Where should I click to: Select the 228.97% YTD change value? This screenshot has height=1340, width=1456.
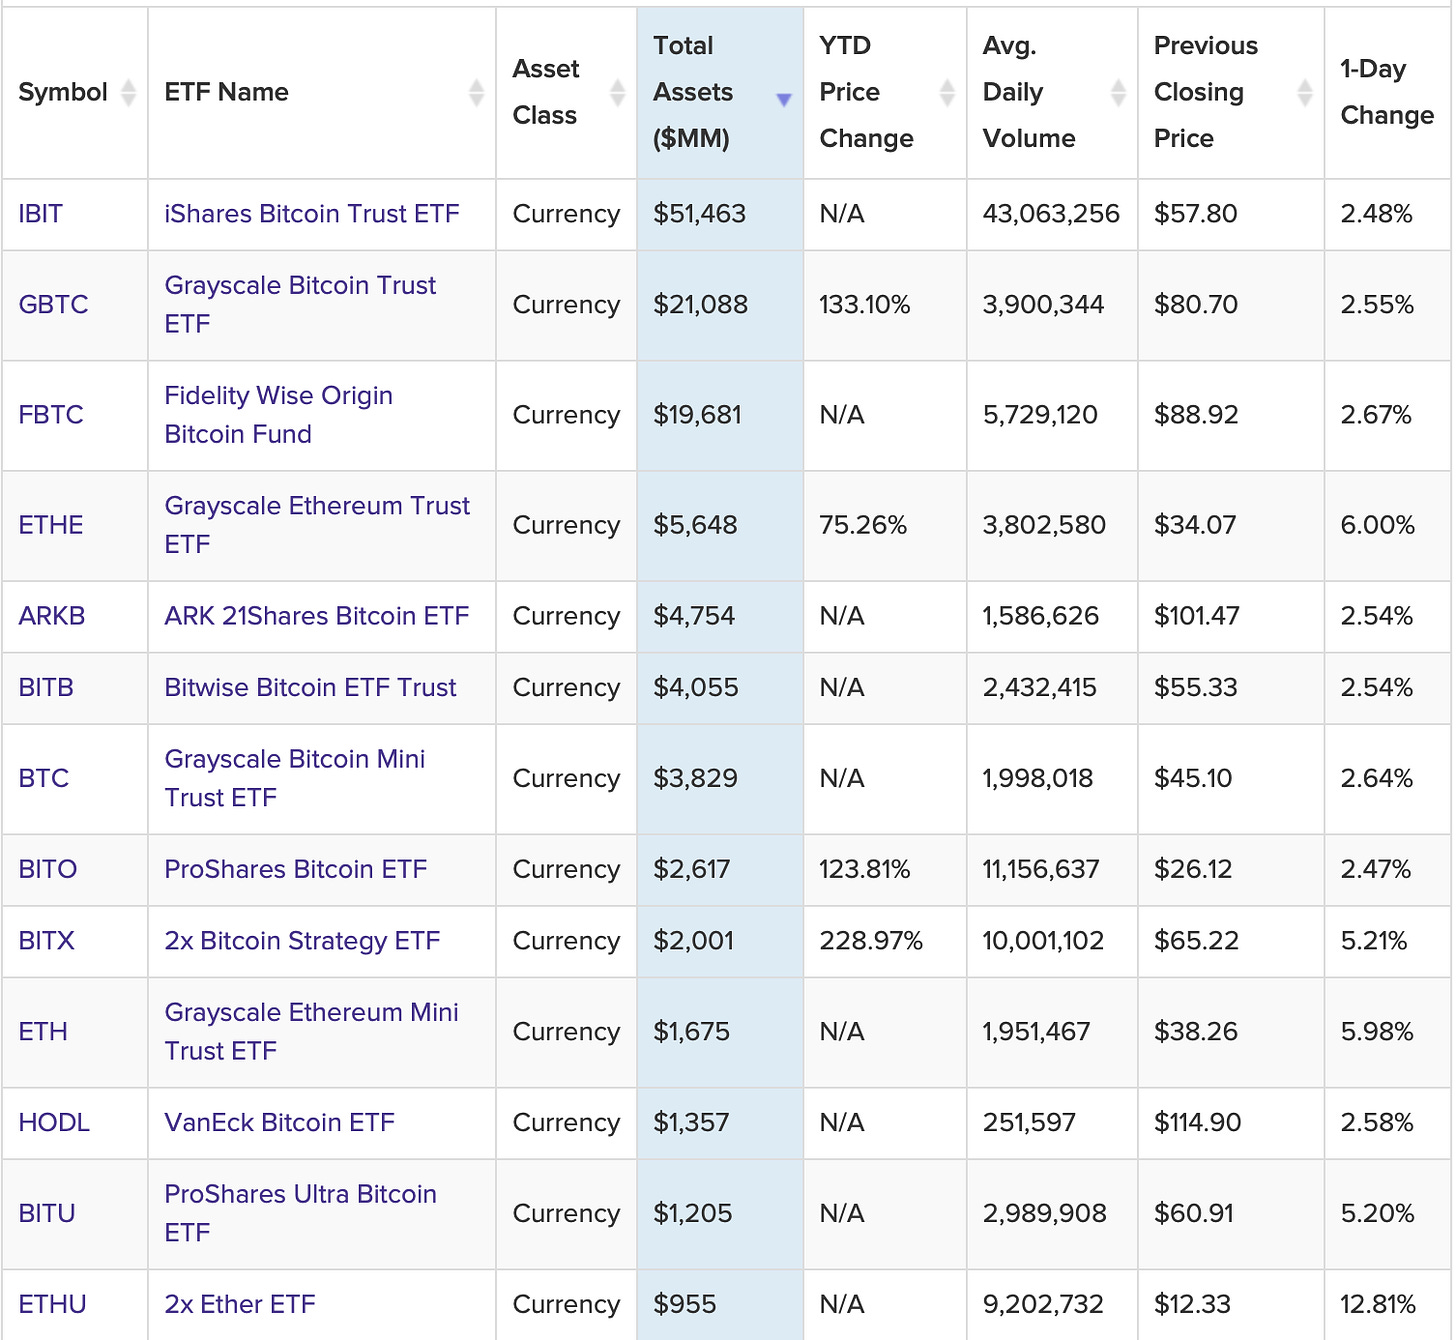[871, 941]
